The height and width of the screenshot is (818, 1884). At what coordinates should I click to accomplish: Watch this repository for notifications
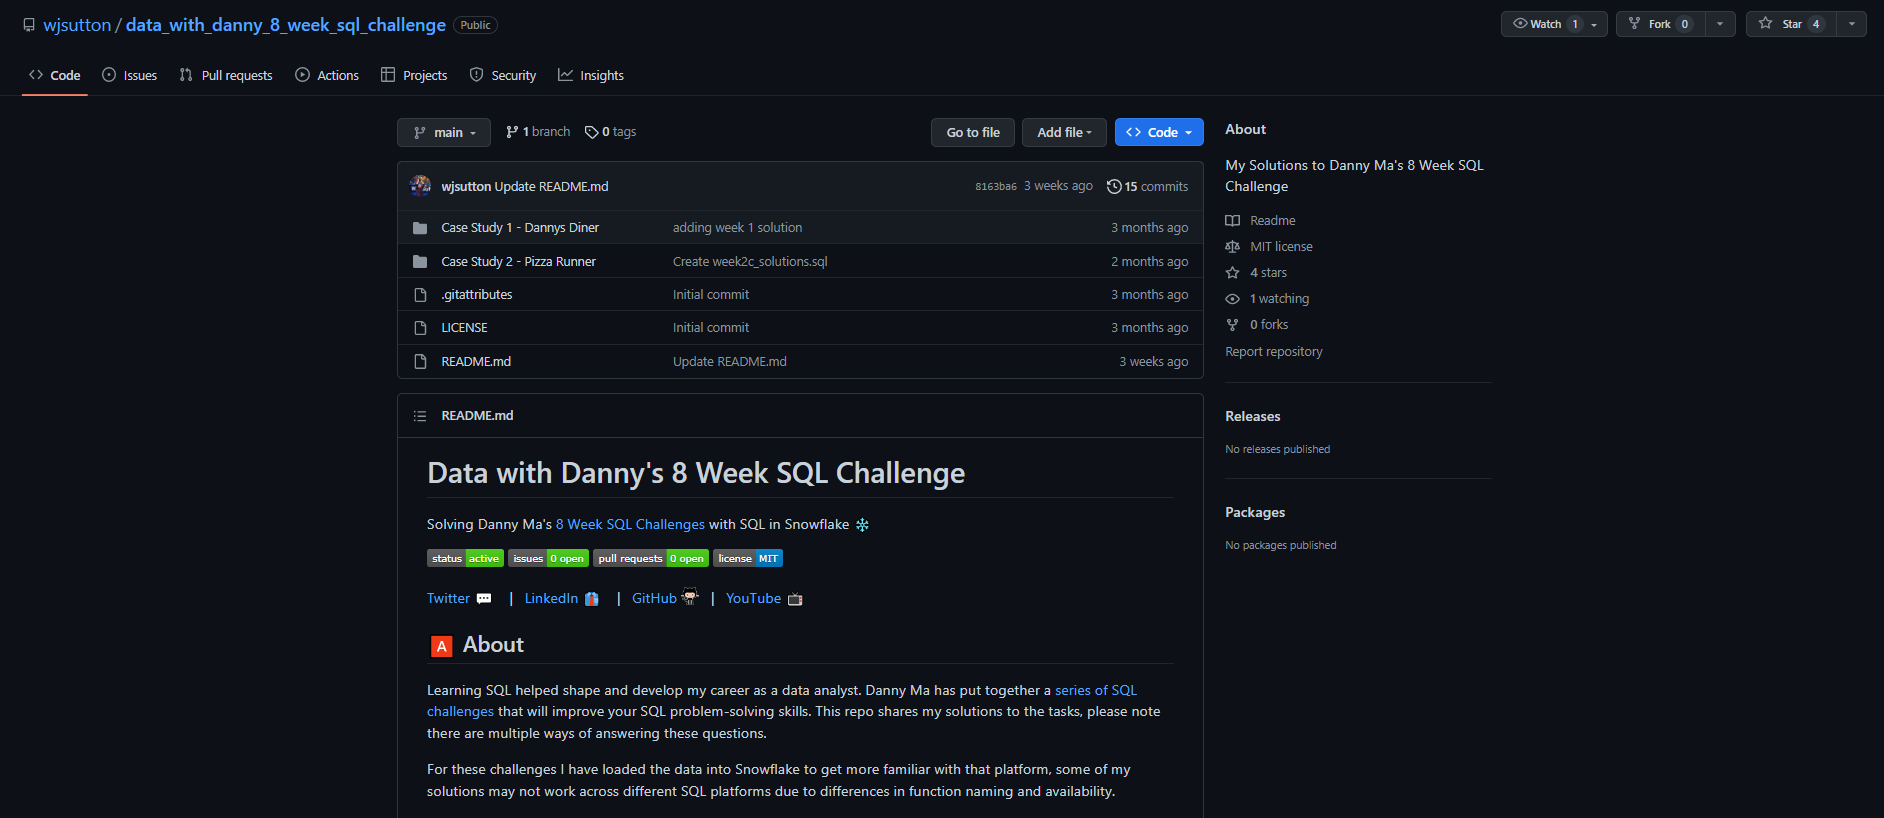(1545, 24)
